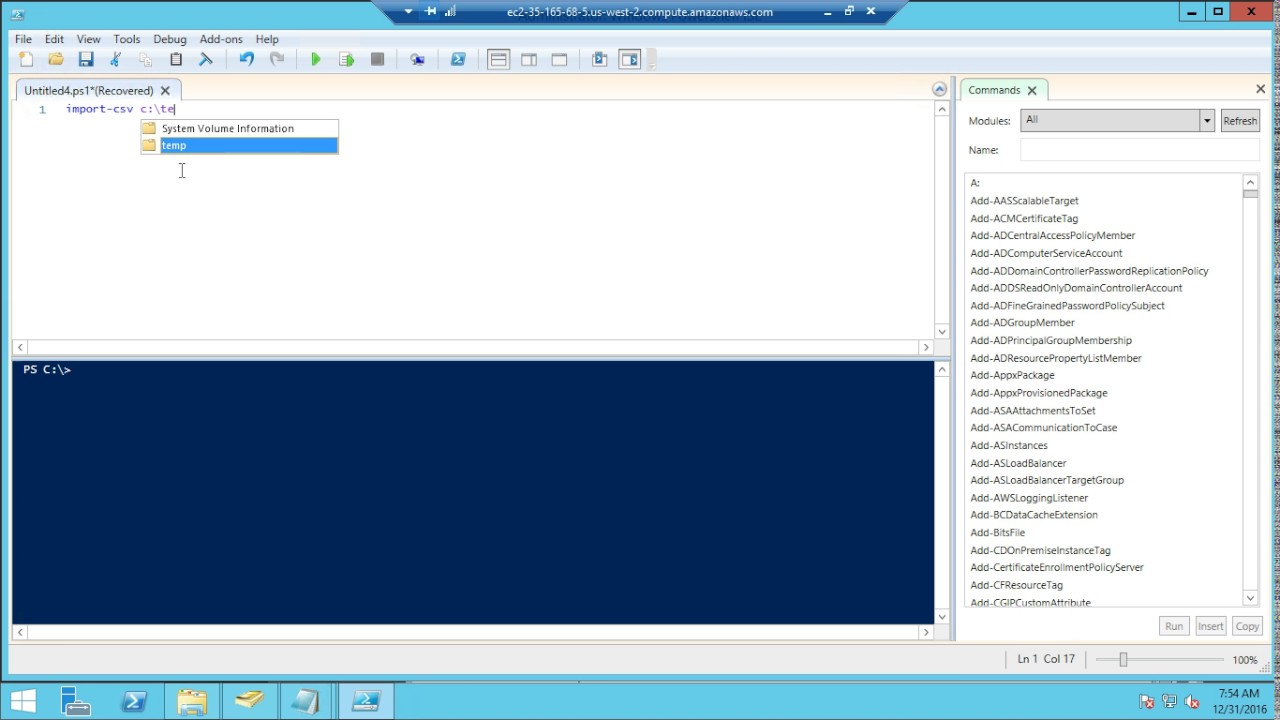1280x720 pixels.
Task: Choose temp folder from autocomplete list
Action: click(x=239, y=145)
